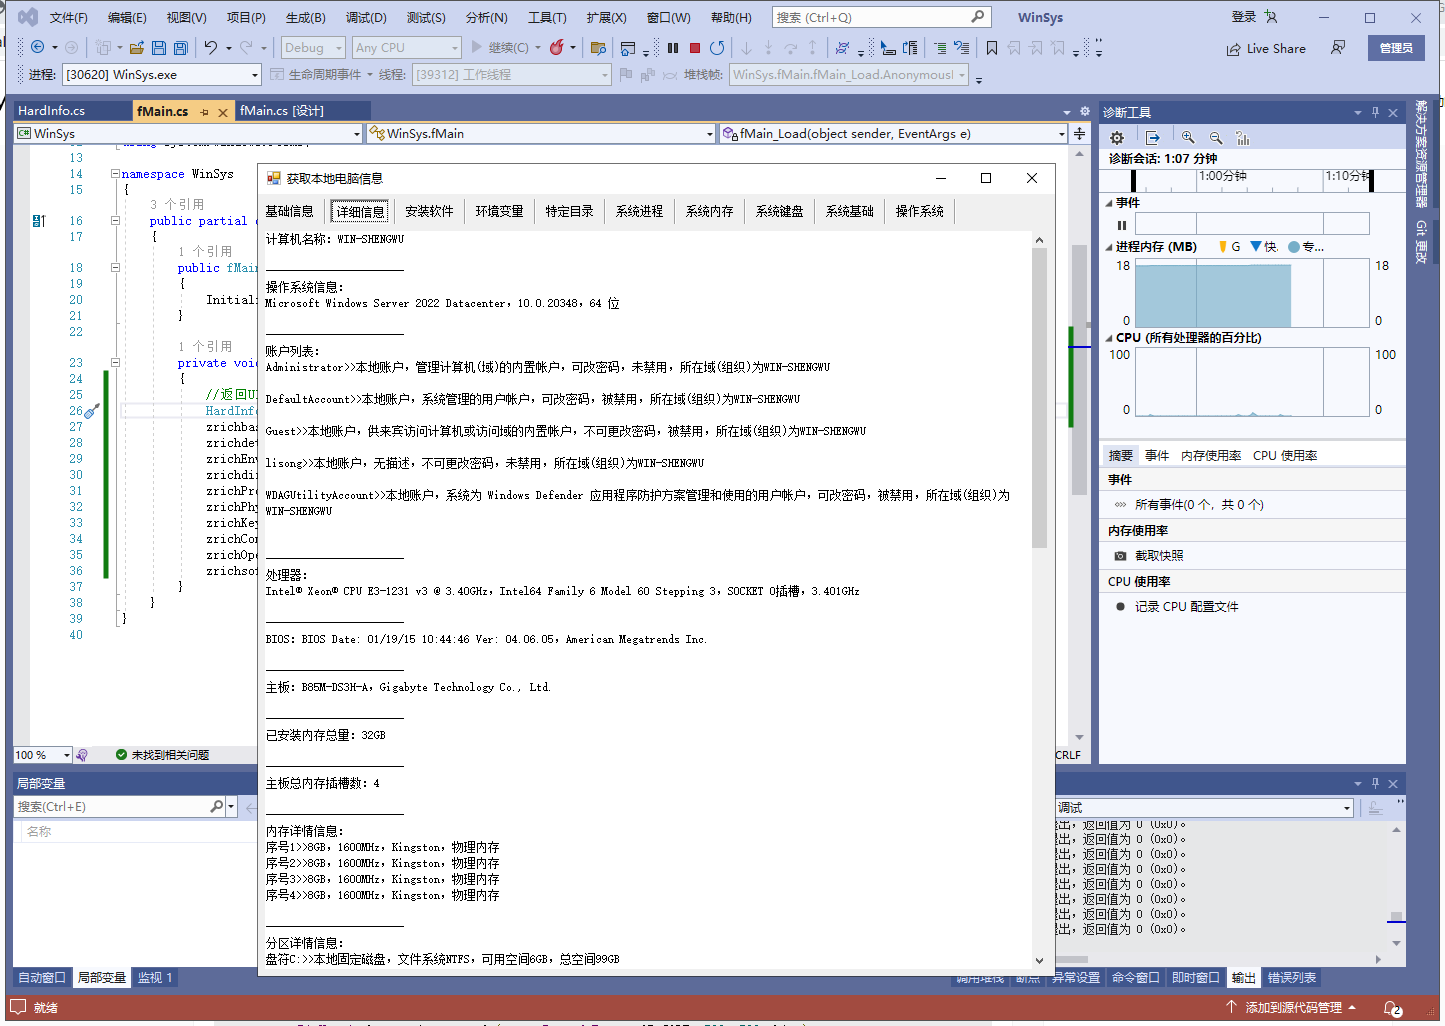Open notifications bell in status bar
Viewport: 1445px width, 1026px height.
pyautogui.click(x=1393, y=1008)
